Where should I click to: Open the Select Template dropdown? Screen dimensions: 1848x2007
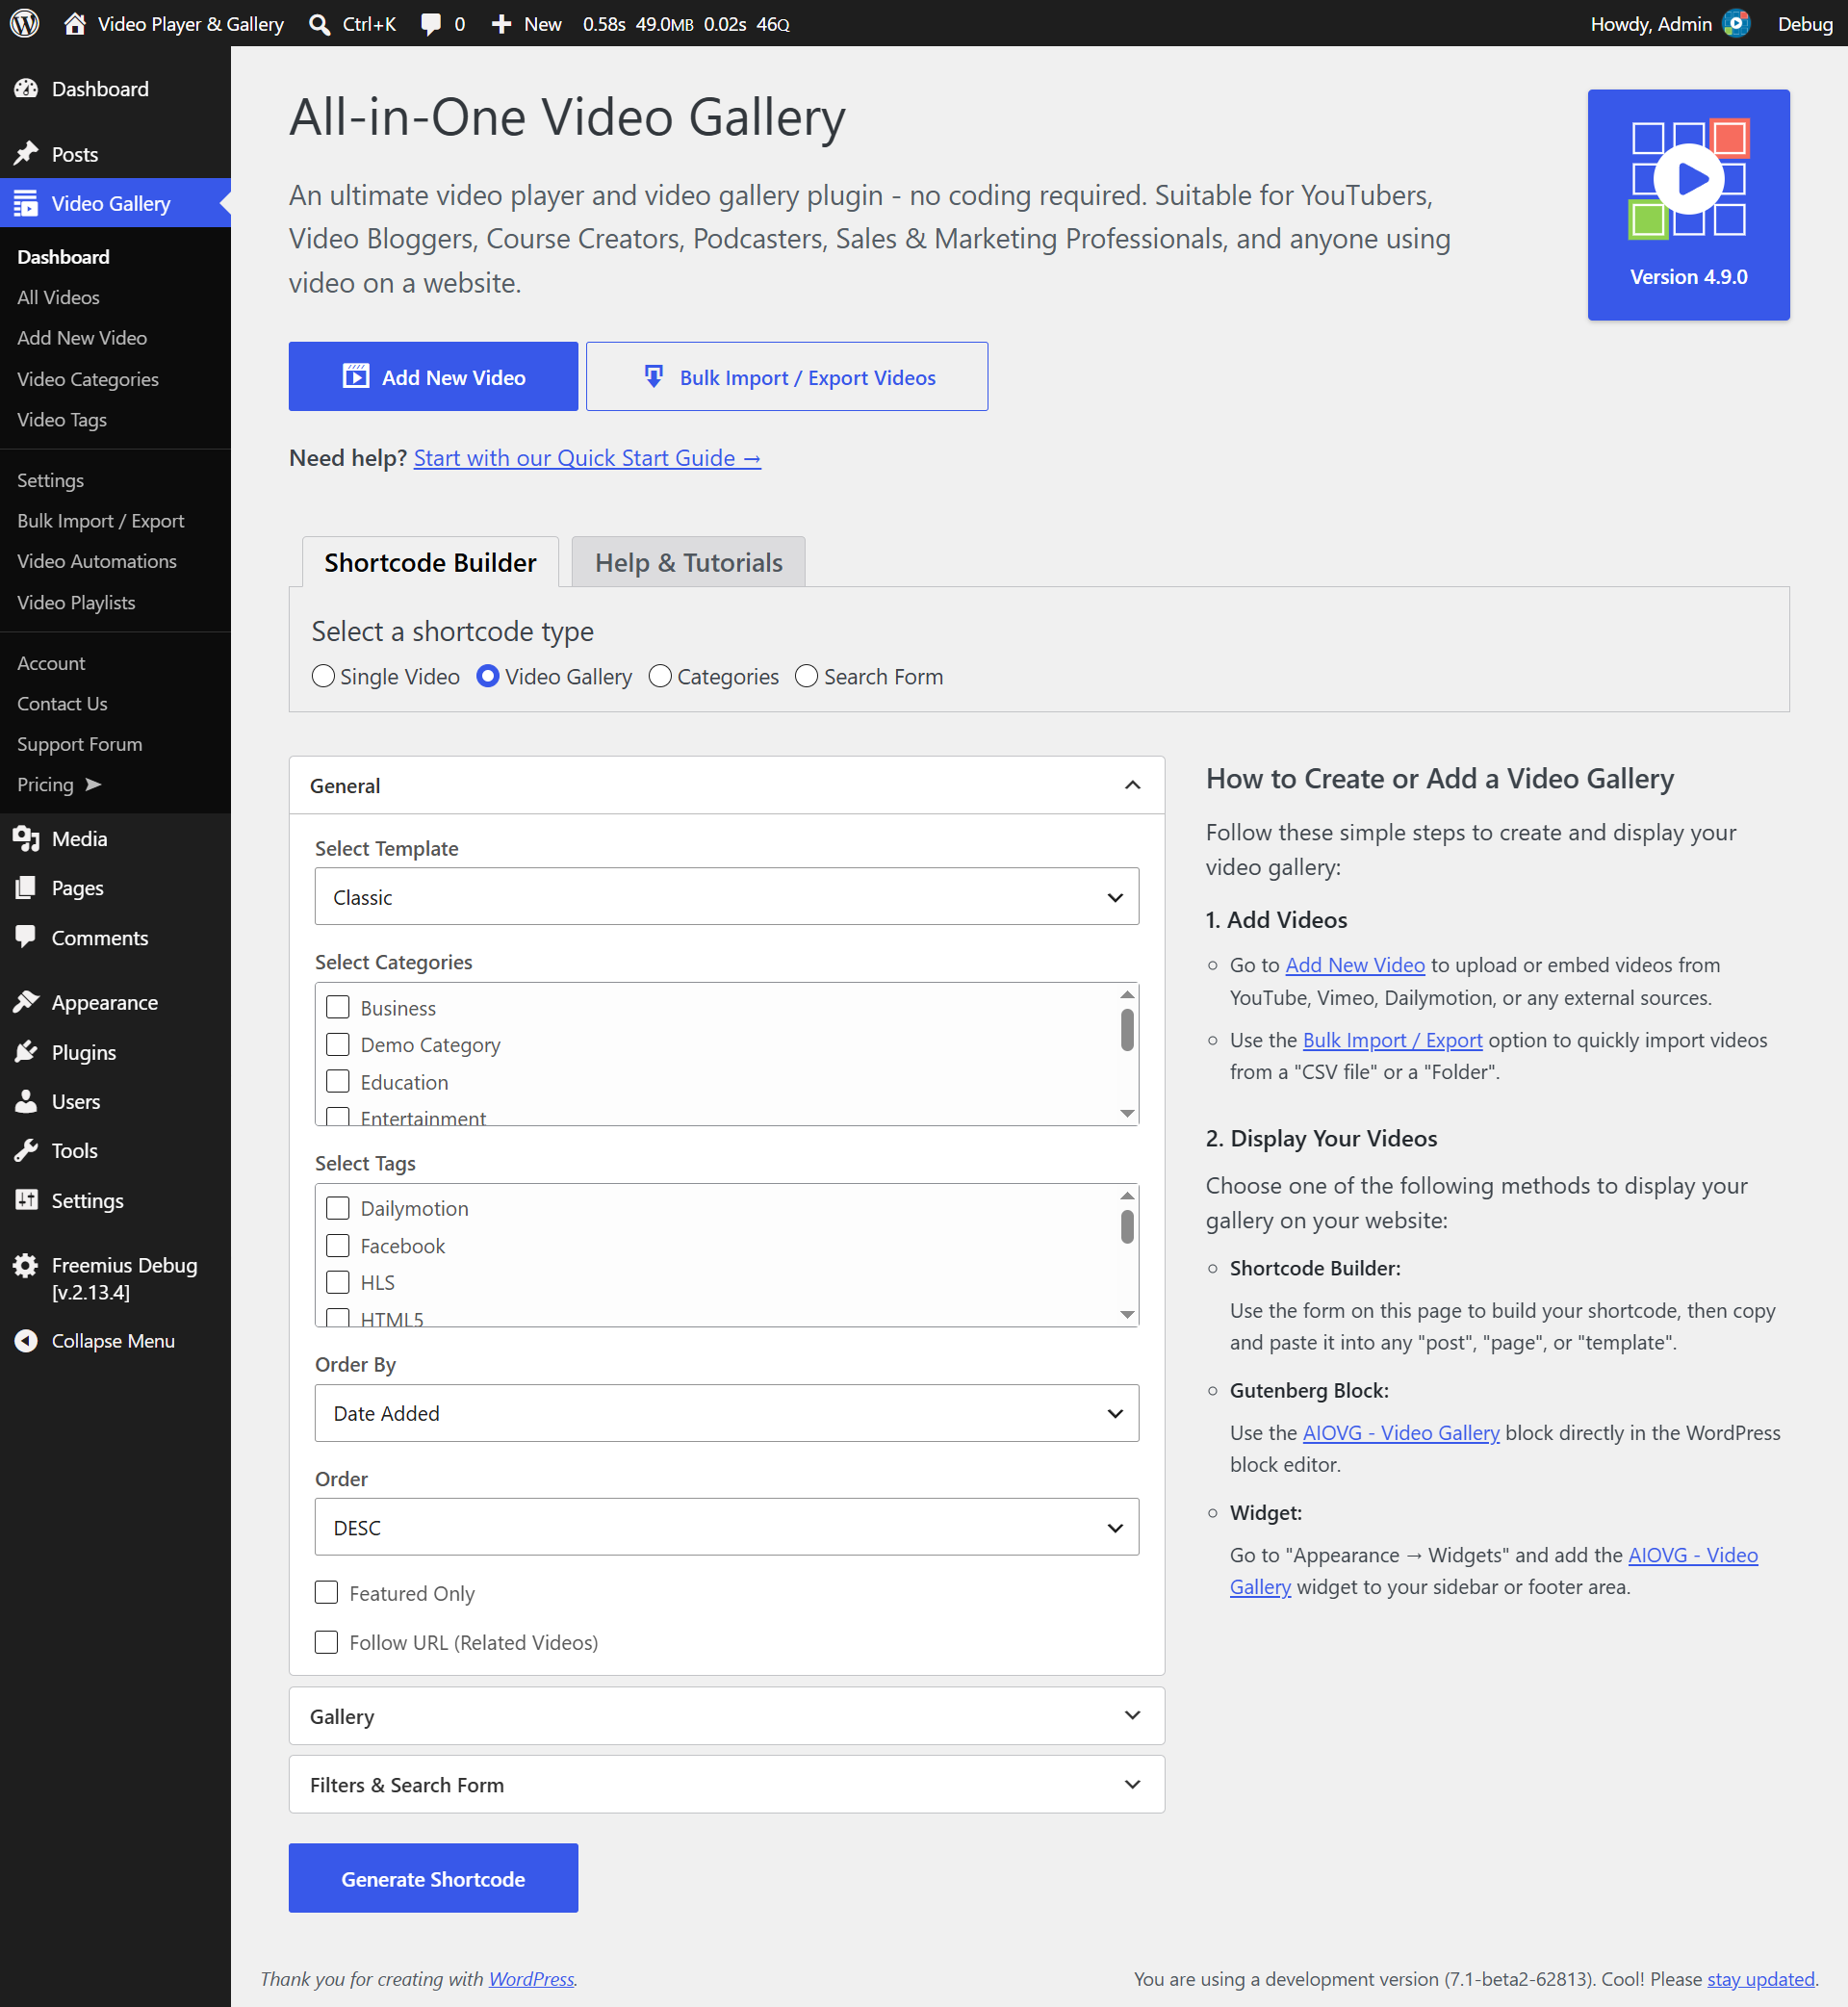(727, 896)
